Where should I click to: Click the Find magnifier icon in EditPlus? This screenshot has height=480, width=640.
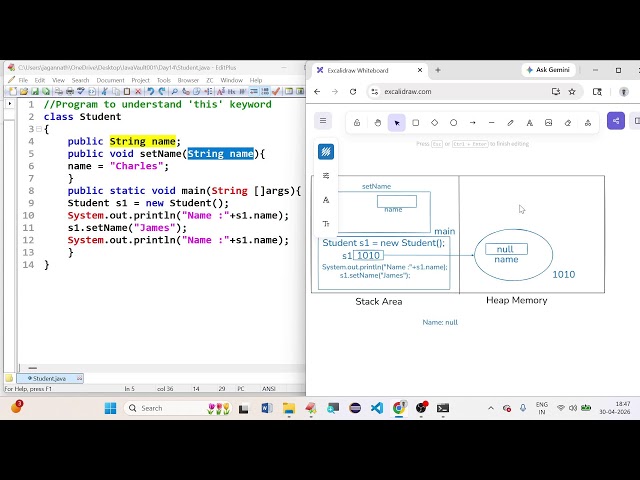[x=174, y=91]
